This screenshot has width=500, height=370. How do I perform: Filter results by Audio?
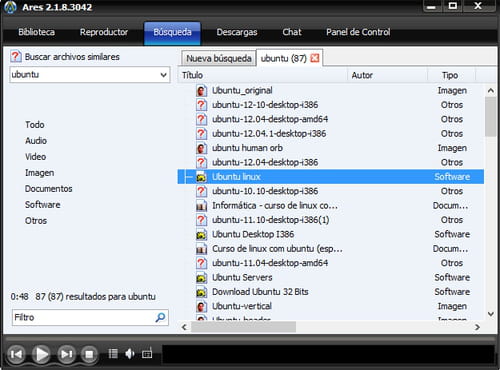pos(36,141)
